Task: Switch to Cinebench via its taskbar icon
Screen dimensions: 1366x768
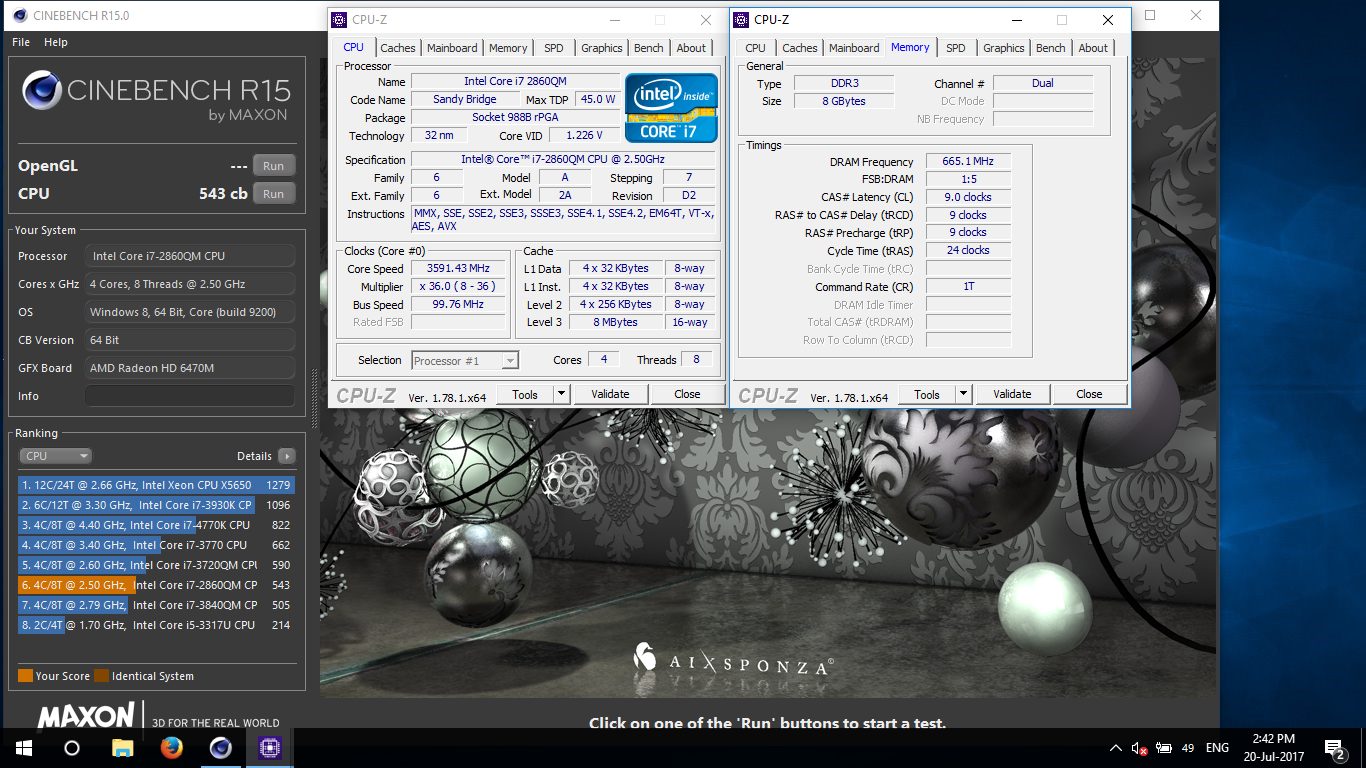Action: click(221, 748)
